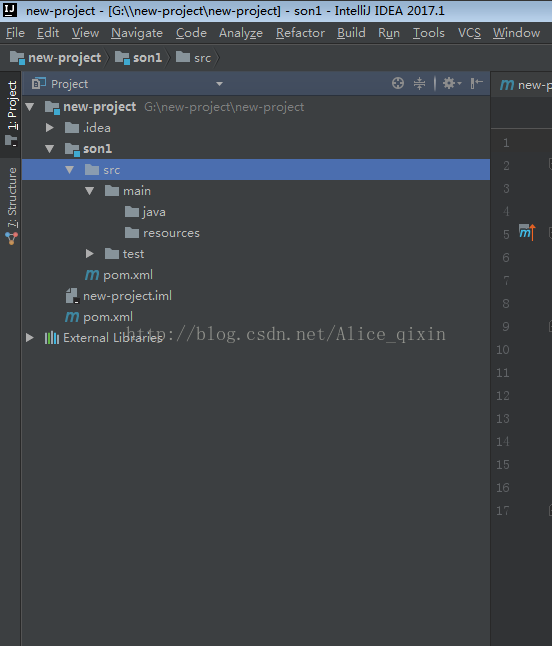Viewport: 552px width, 646px height.
Task: Click the External Libraries bars icon
Action: (52, 338)
